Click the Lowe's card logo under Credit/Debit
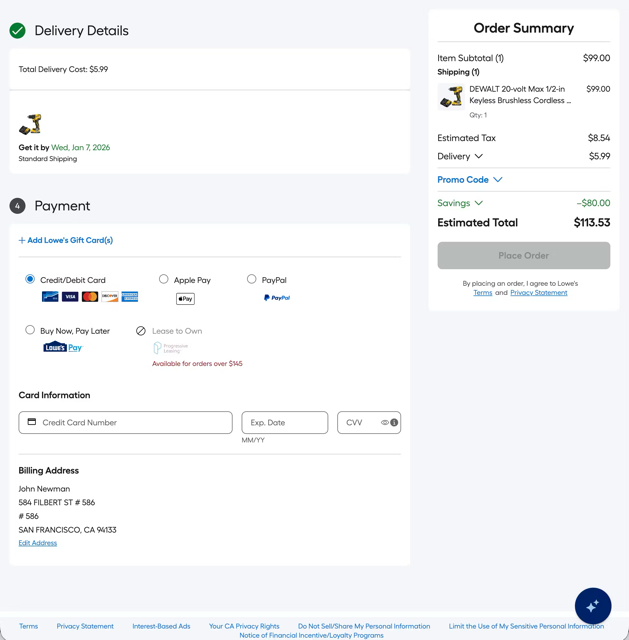The width and height of the screenshot is (629, 640). pos(50,297)
